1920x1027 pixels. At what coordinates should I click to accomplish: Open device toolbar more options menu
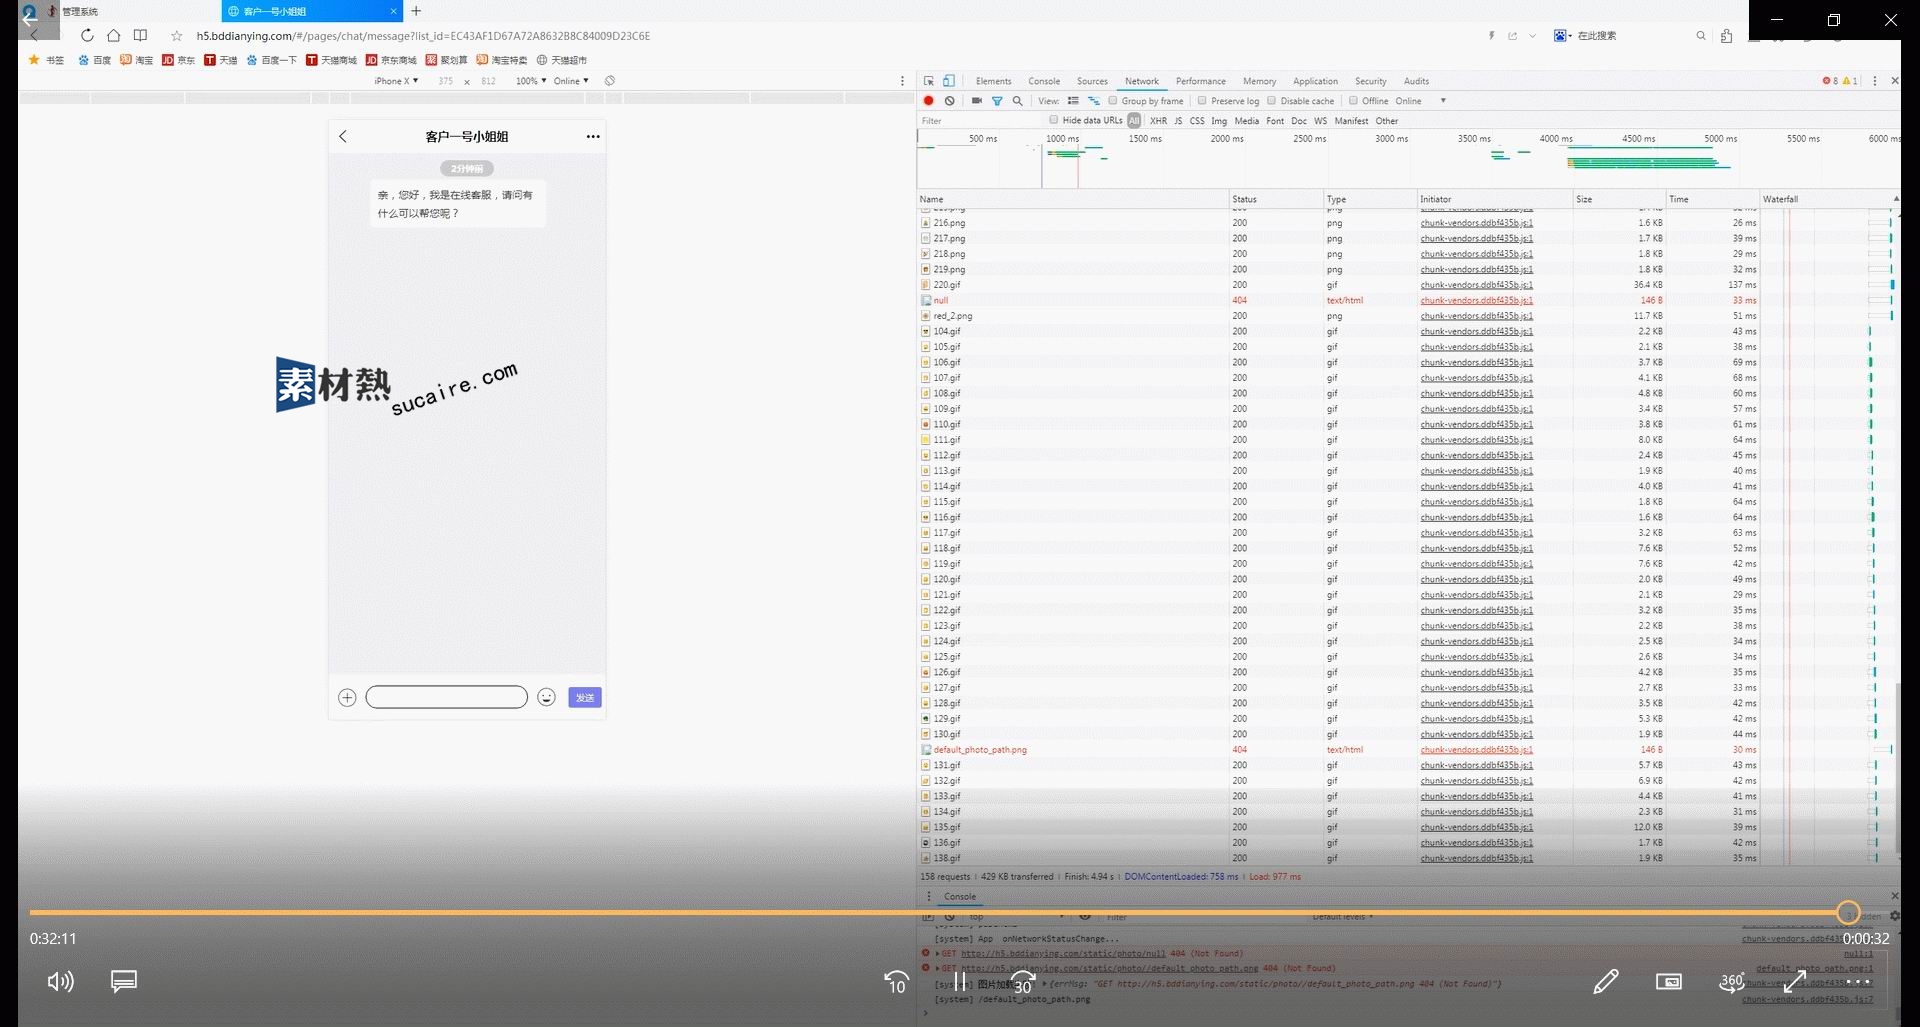coord(902,81)
